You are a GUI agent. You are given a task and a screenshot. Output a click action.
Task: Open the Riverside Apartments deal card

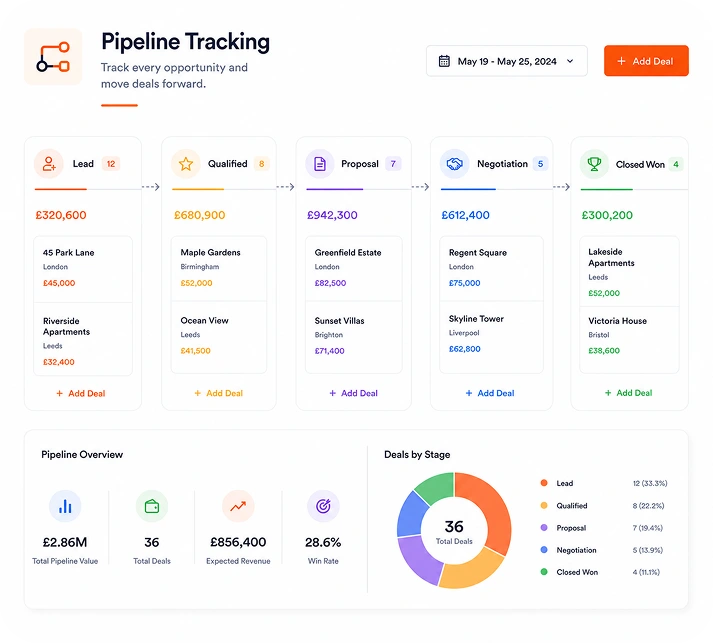point(83,339)
